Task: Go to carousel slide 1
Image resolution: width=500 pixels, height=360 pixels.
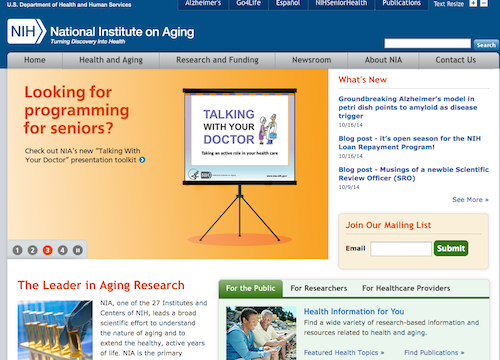Action: tap(17, 250)
